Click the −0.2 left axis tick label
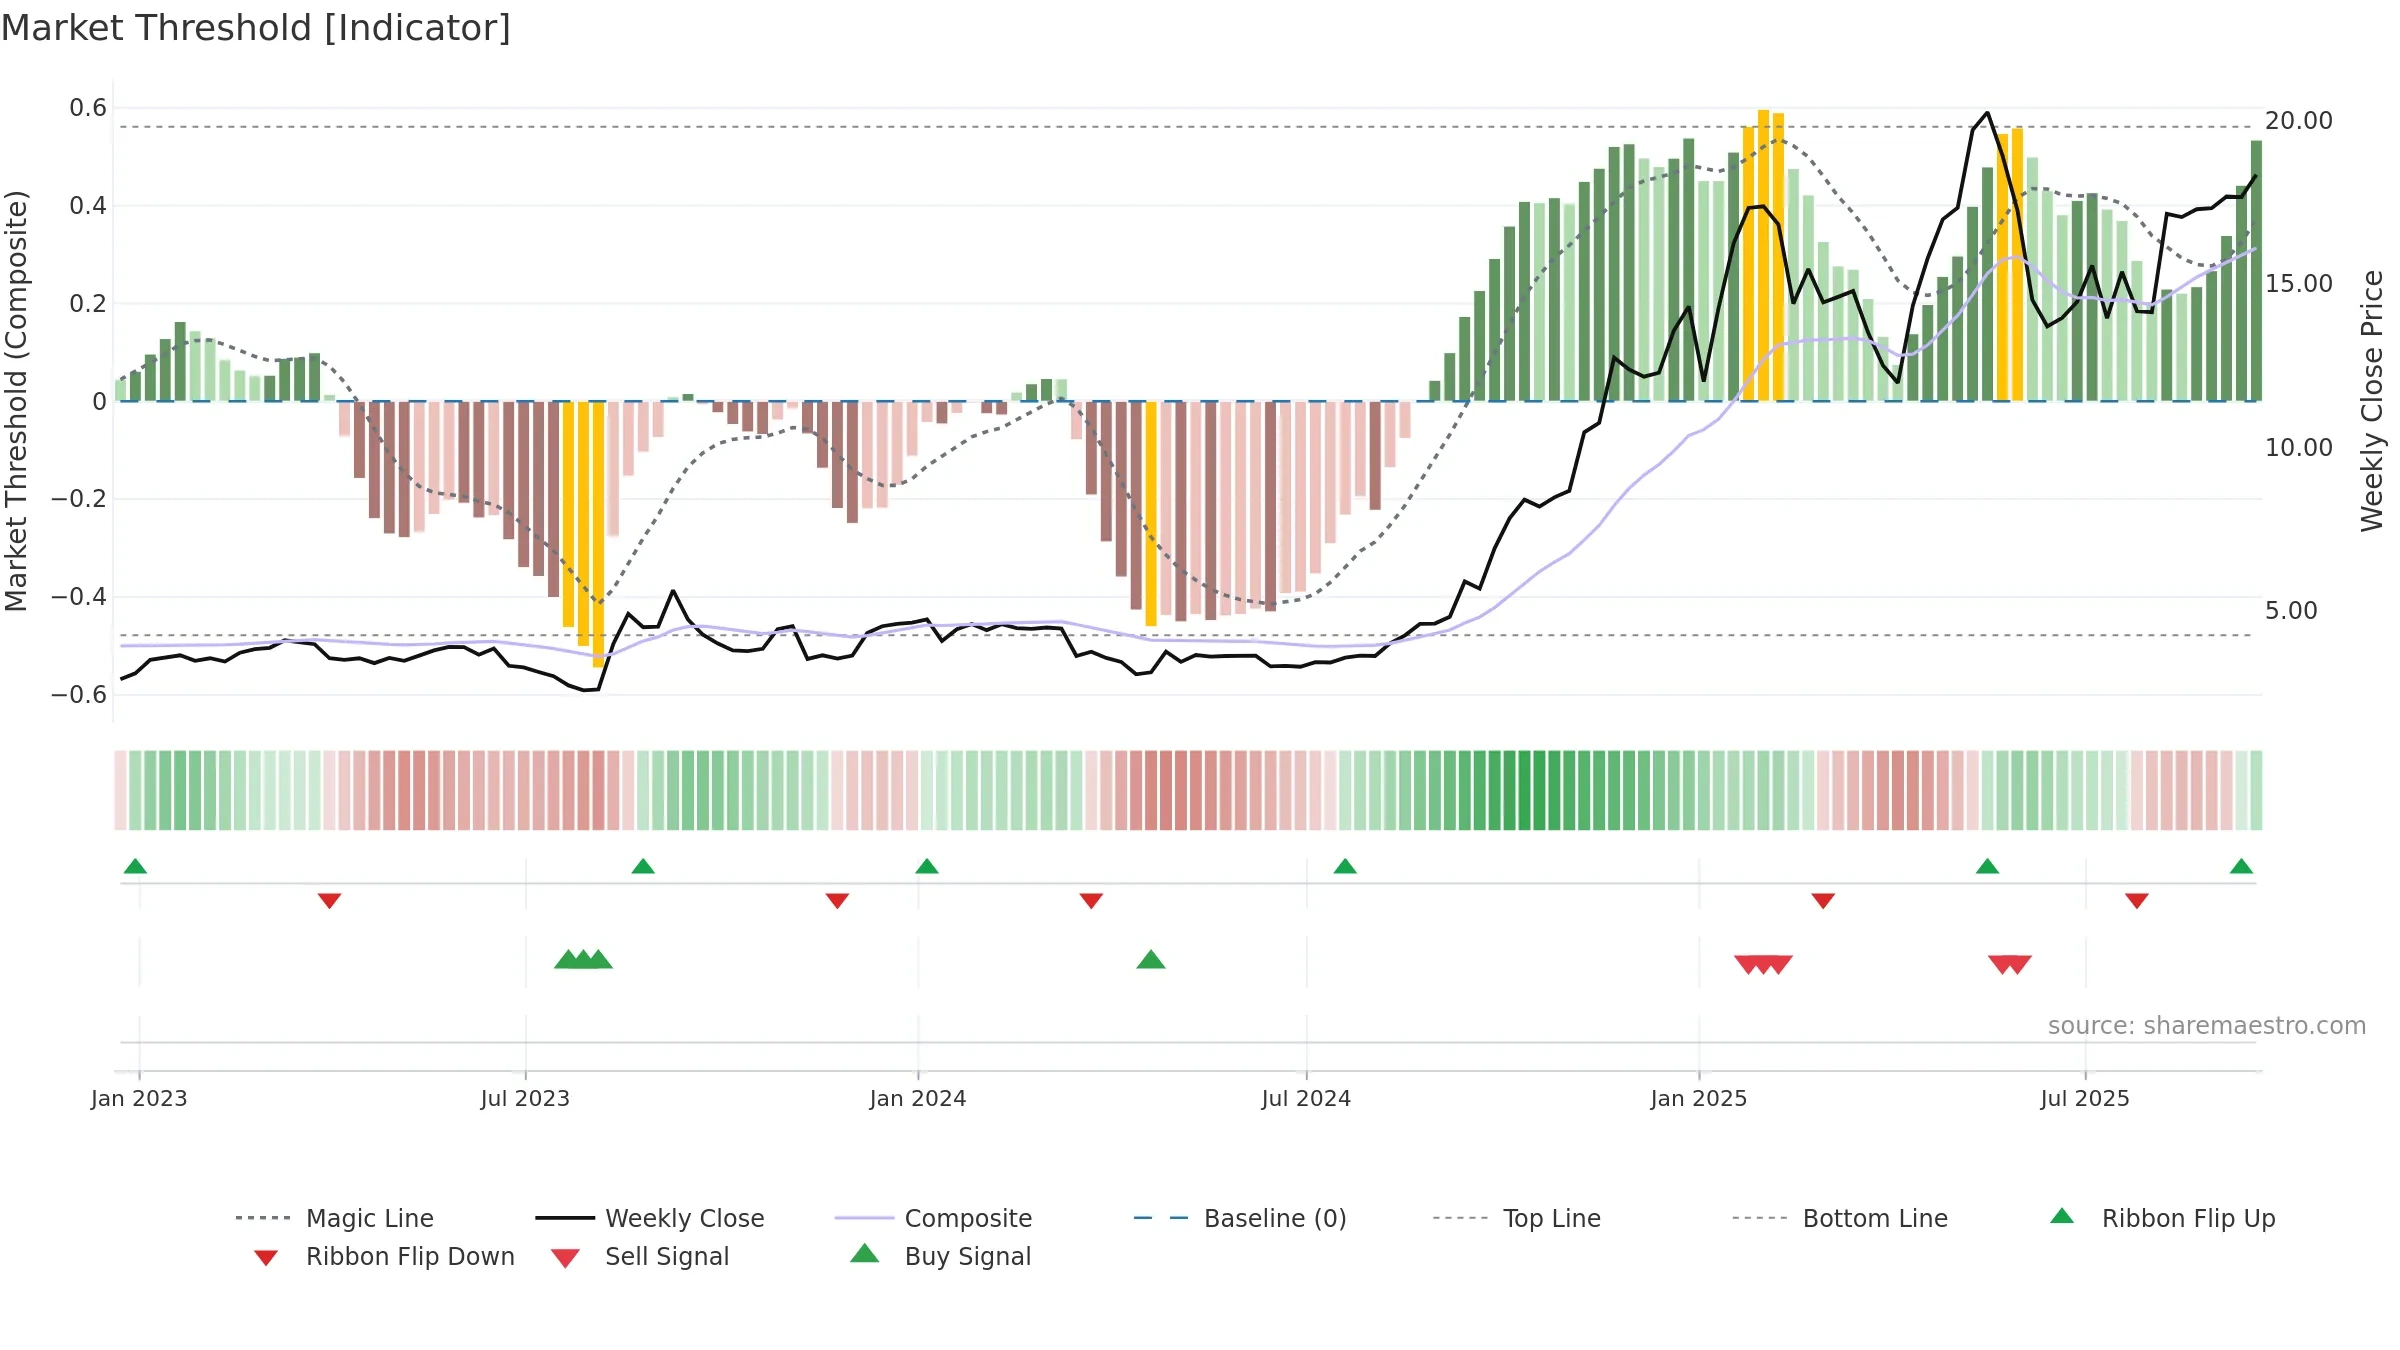 click(79, 498)
